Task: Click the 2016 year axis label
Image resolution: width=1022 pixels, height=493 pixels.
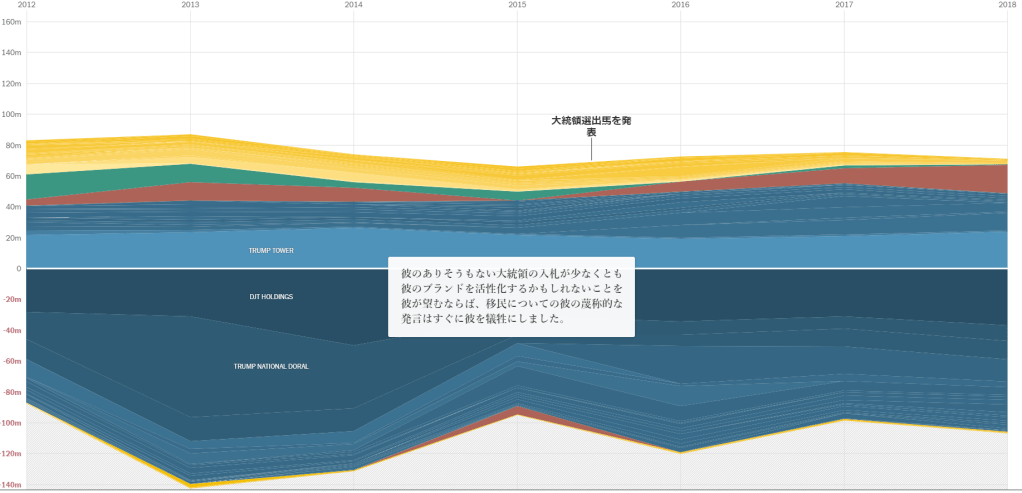Action: [x=680, y=5]
